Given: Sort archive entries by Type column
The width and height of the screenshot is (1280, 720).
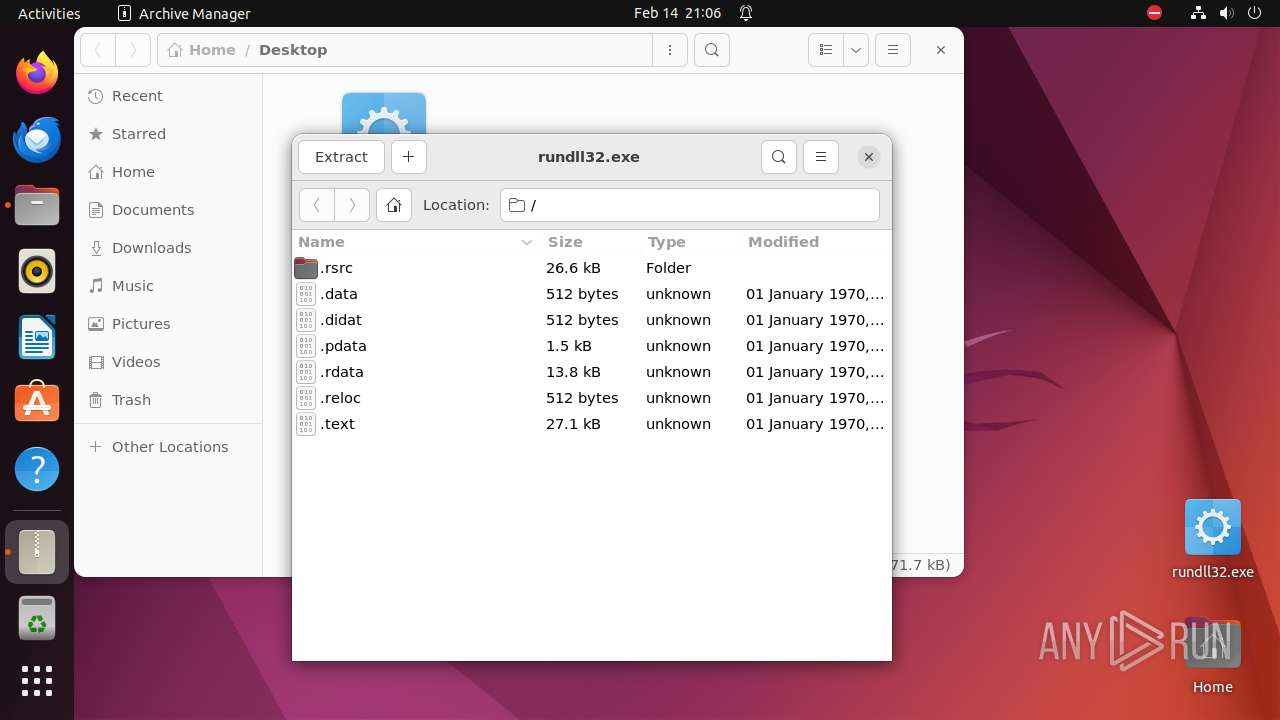Looking at the screenshot, I should 690,242.
